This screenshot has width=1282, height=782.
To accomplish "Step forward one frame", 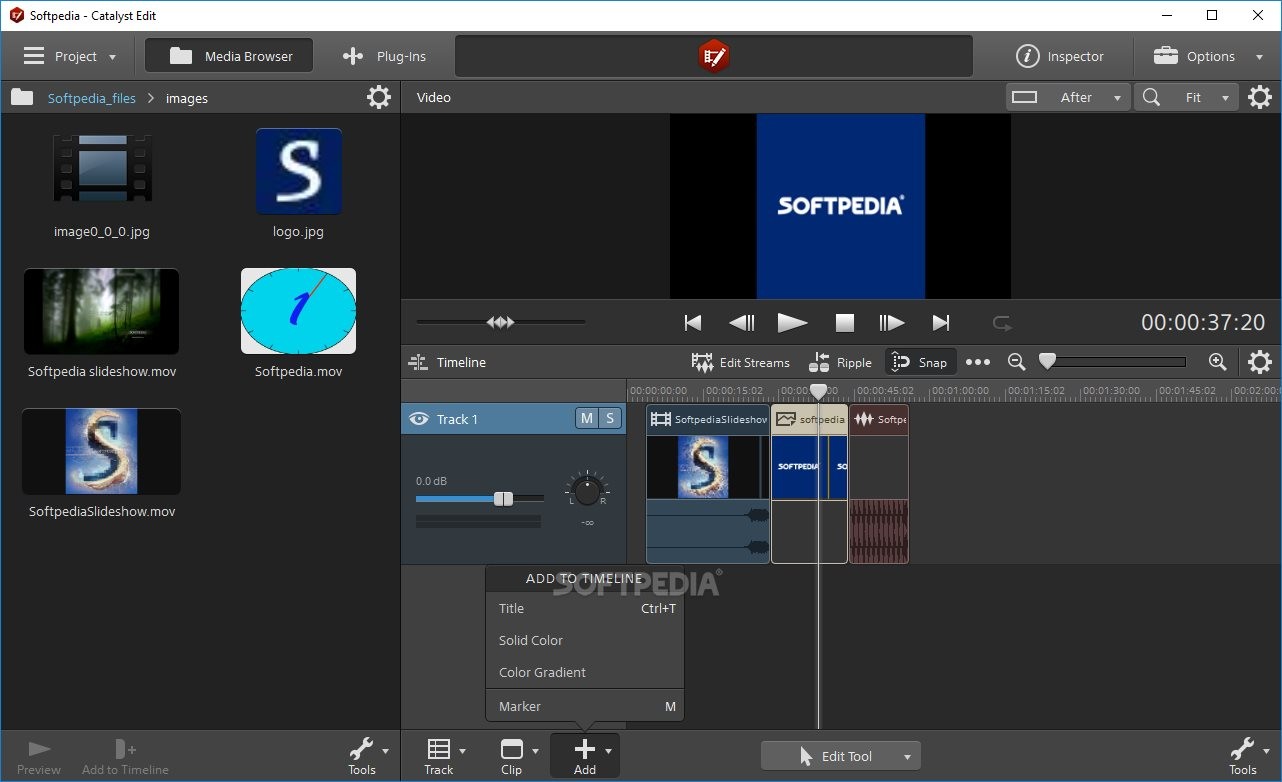I will click(x=891, y=322).
